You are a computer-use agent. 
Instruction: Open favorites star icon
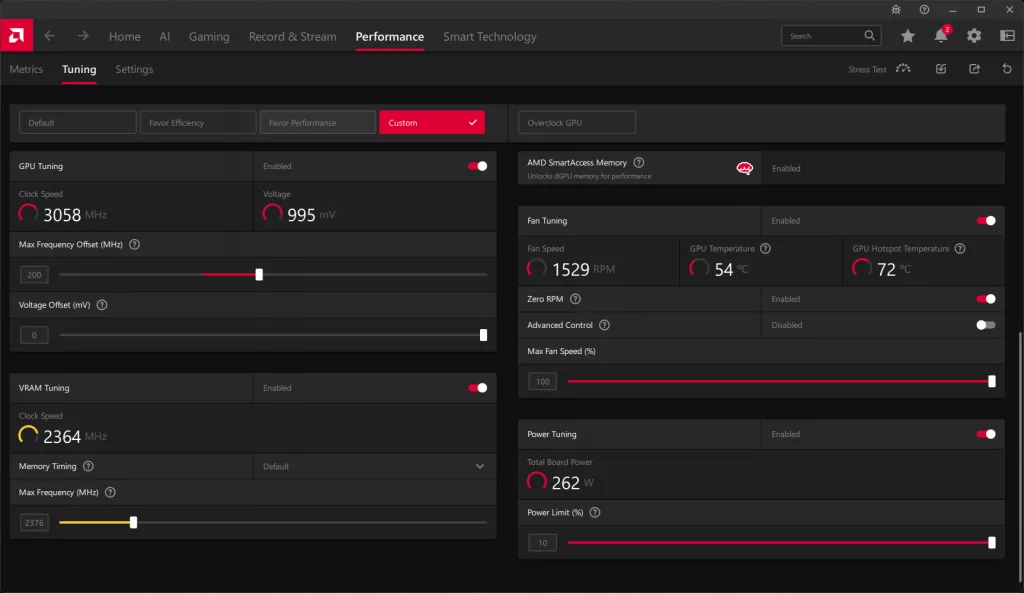(908, 36)
